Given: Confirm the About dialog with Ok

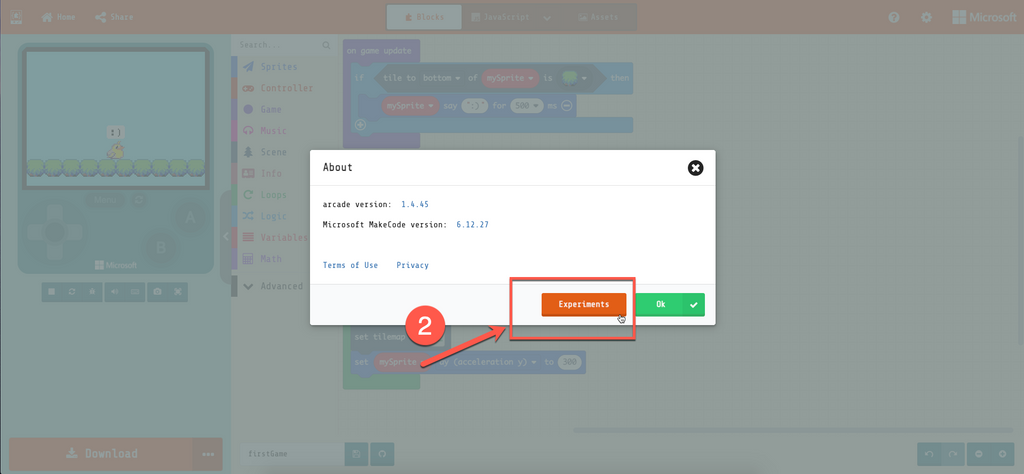Looking at the screenshot, I should [x=669, y=304].
